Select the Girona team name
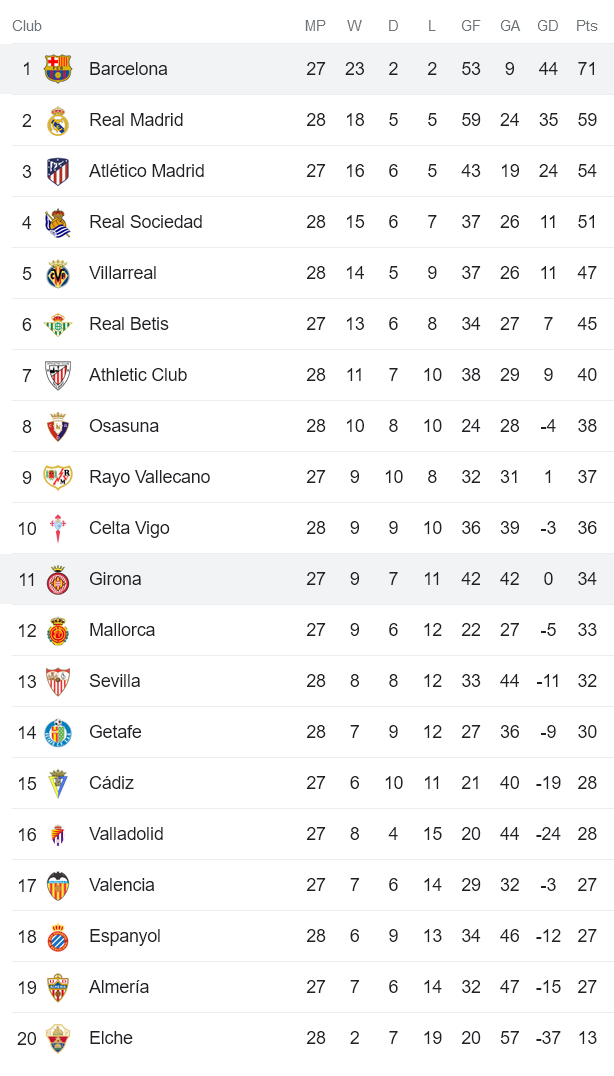The height and width of the screenshot is (1076, 614). click(x=115, y=579)
